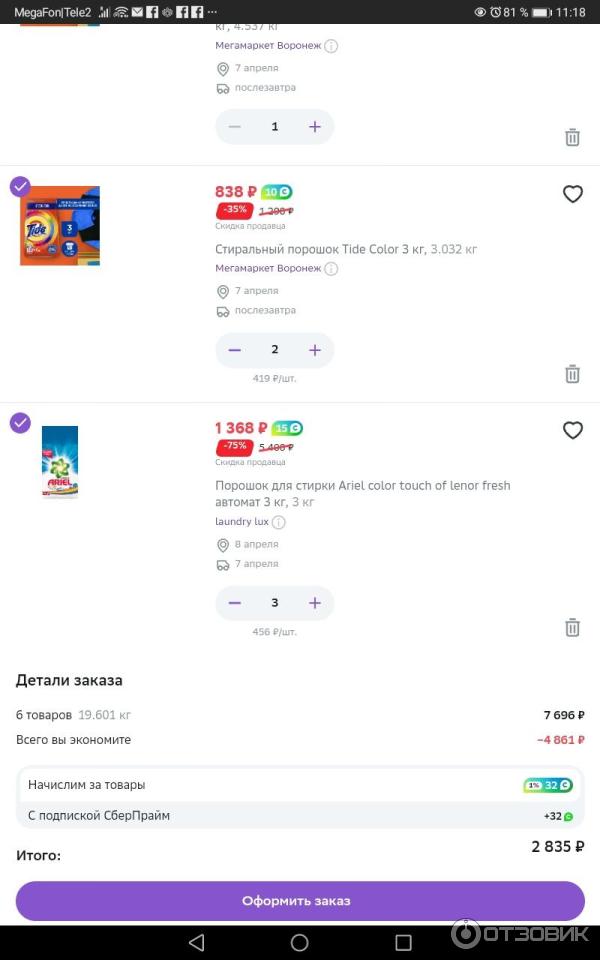This screenshot has width=600, height=960.
Task: Uncheck Ariel powder selection
Action: (20, 423)
